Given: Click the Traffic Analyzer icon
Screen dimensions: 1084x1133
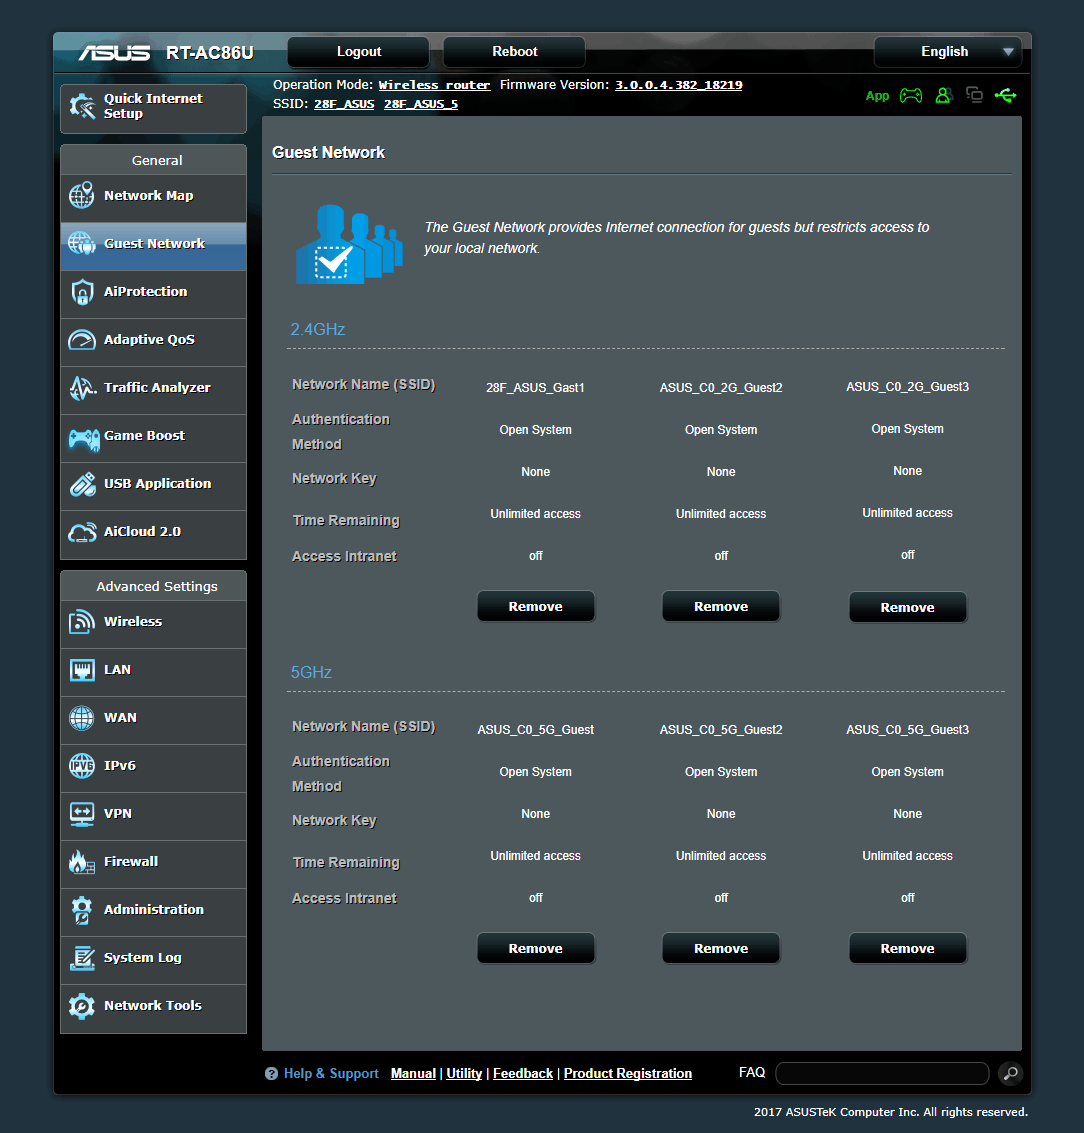Looking at the screenshot, I should (82, 388).
